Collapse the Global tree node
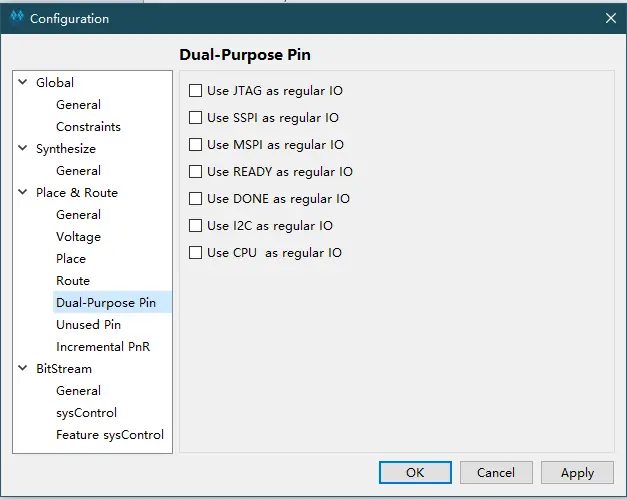 coord(23,82)
